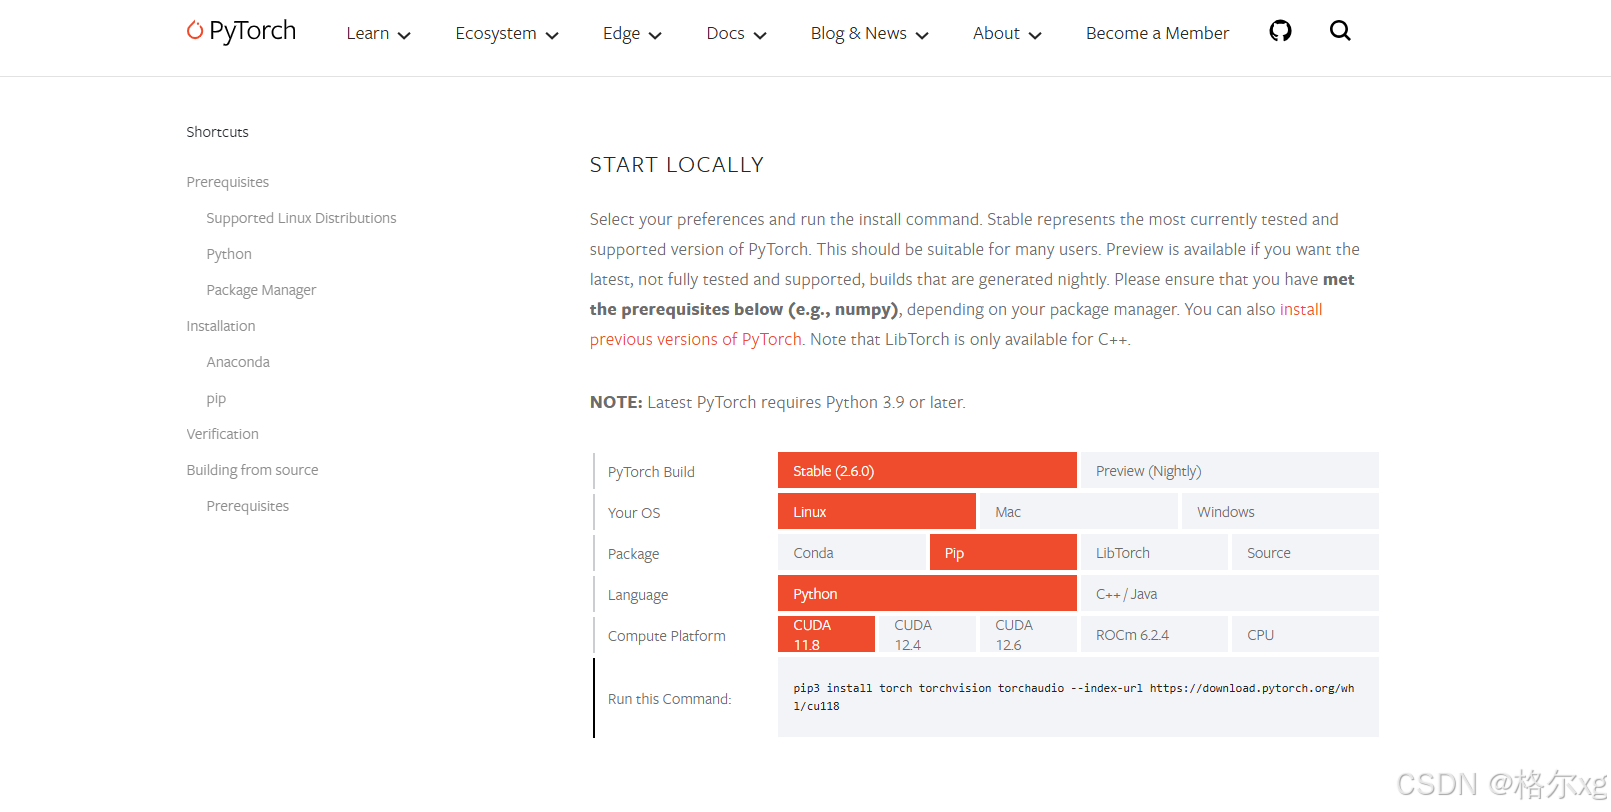Choose CUDA 12.6 compute platform

click(x=1028, y=634)
